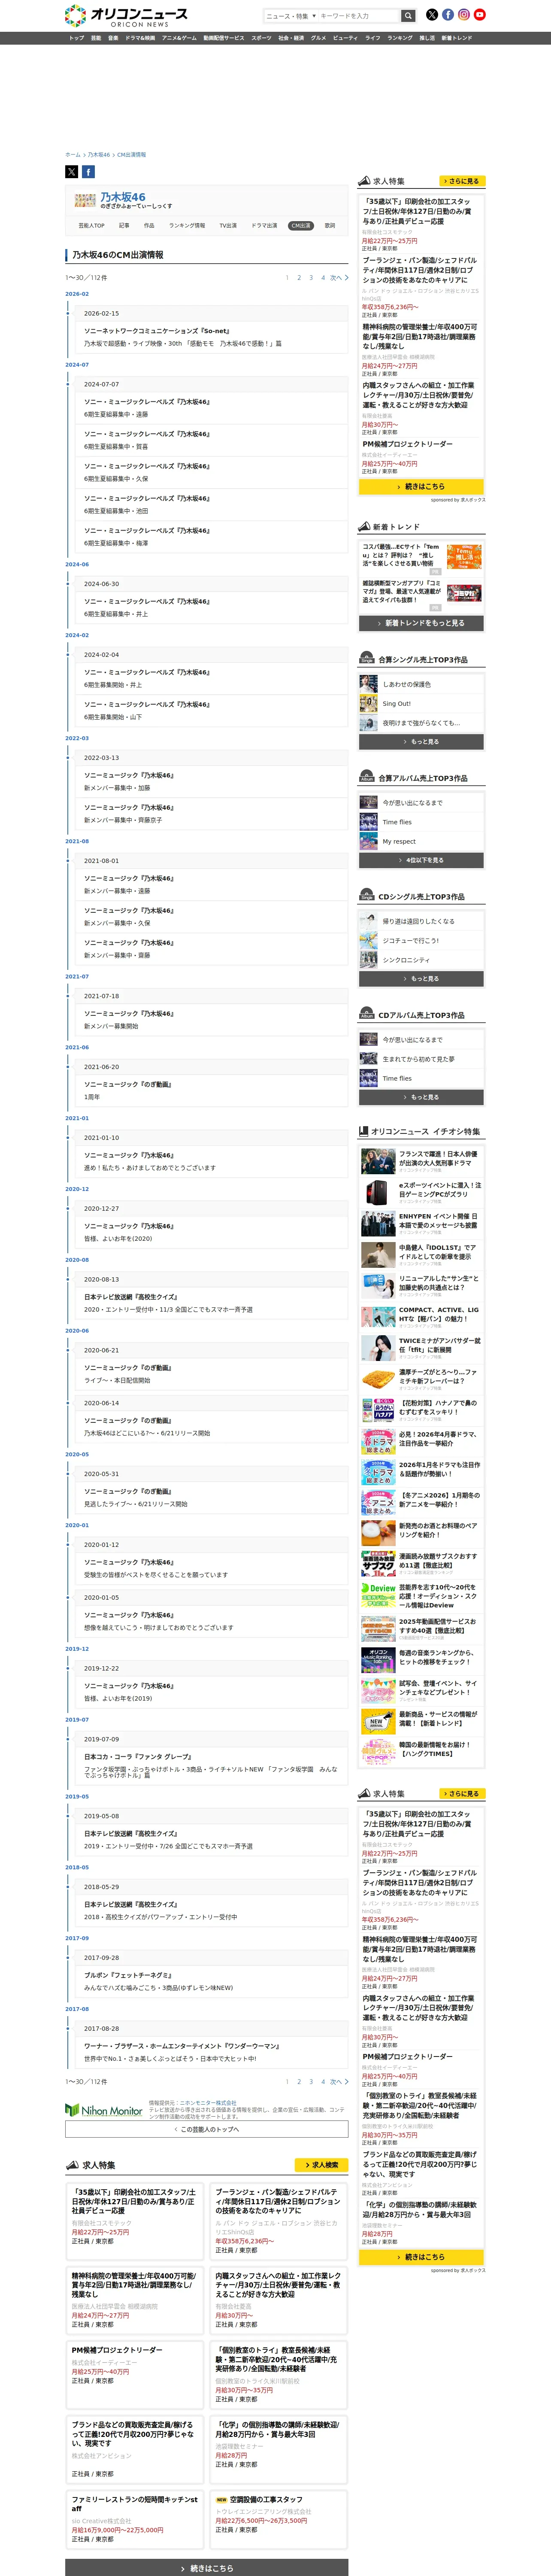
Task: Open the NEW ARRIVAL trend banner
Action: coord(378,1721)
